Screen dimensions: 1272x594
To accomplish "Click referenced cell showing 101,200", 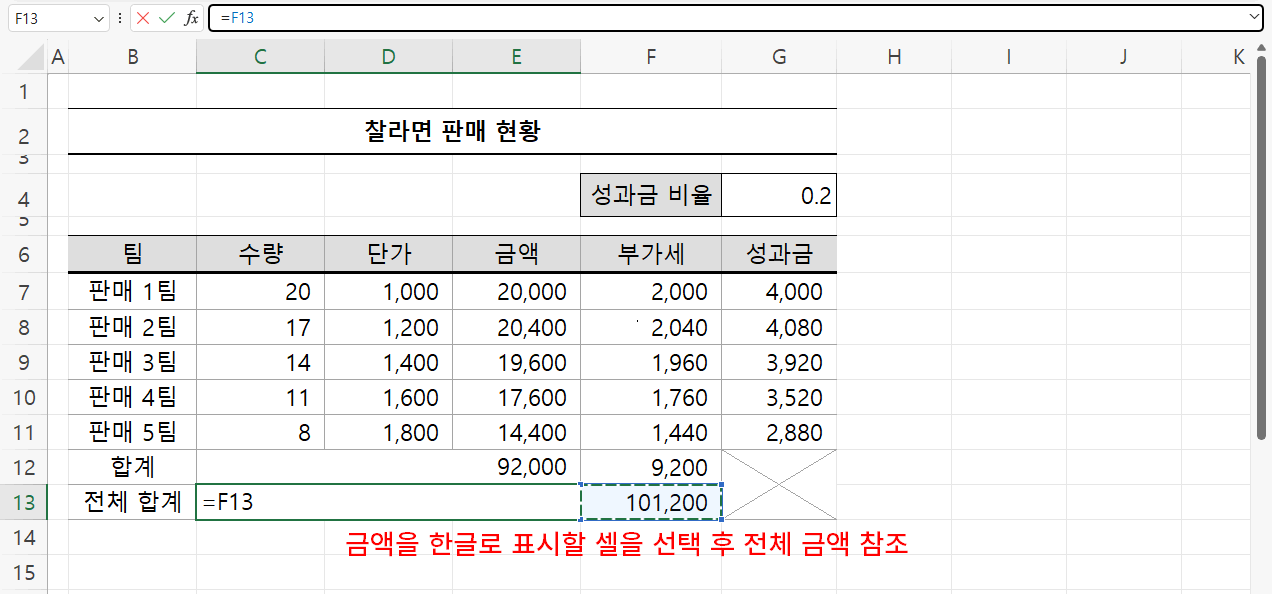I will point(651,502).
